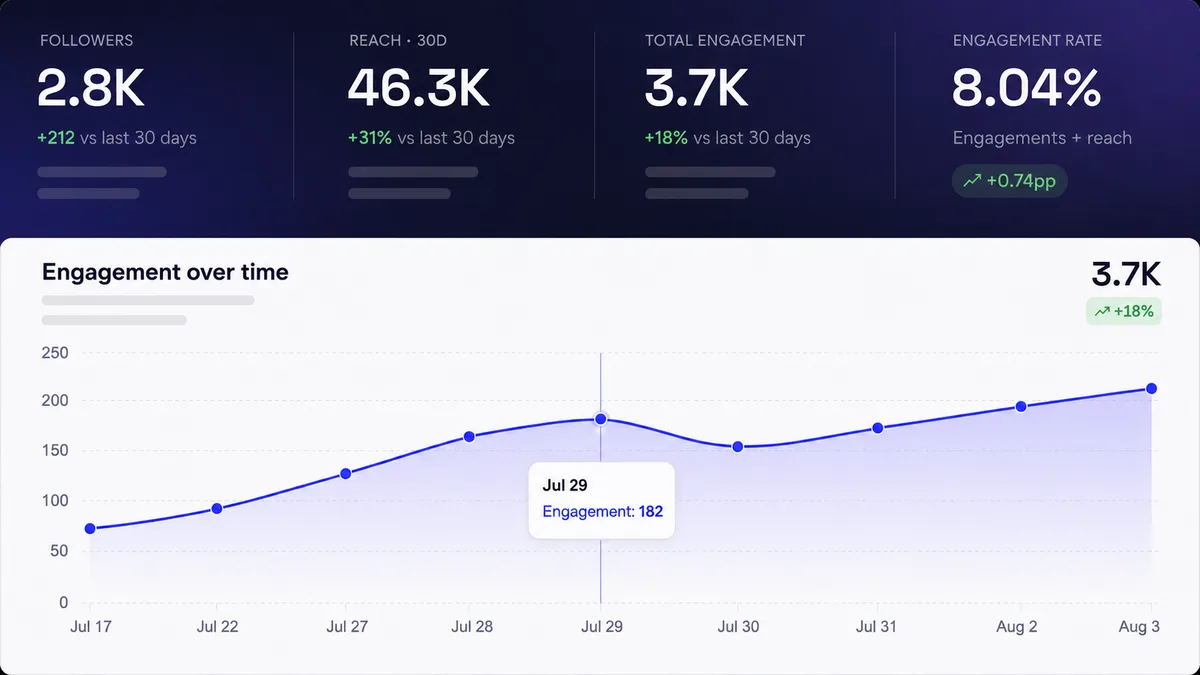
Task: Click the 50 y-axis label
Action: [59, 551]
